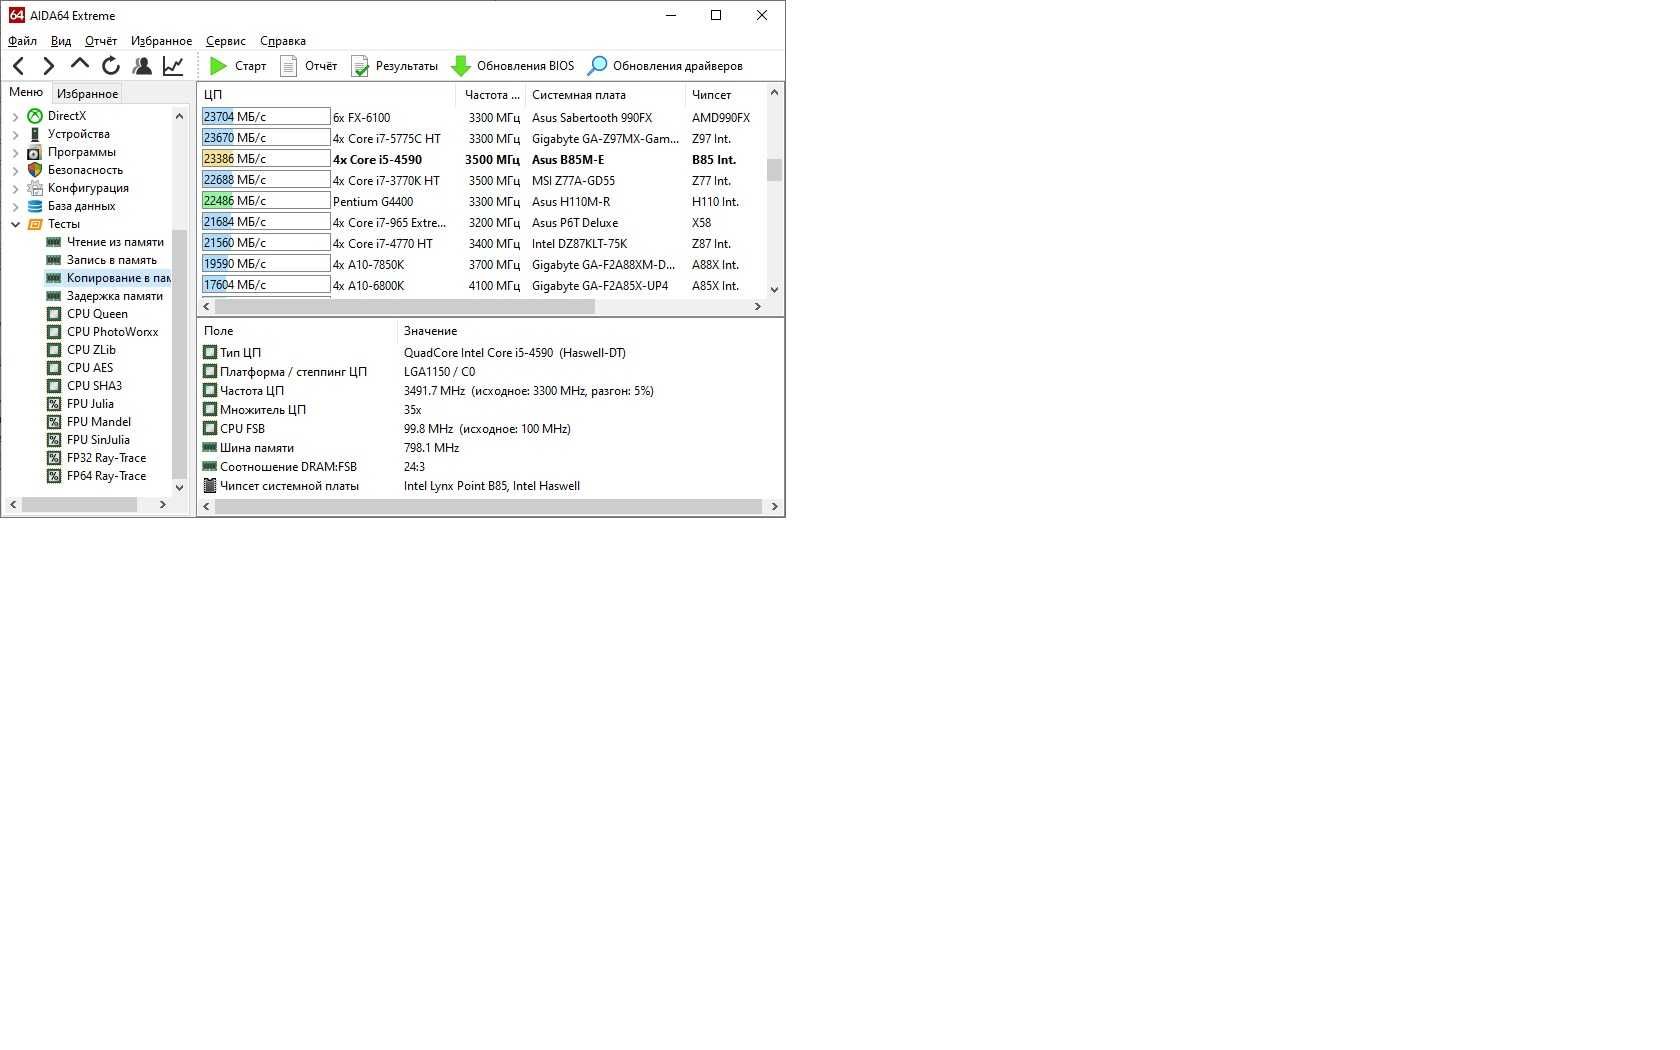The image size is (1680, 1050).
Task: Expand the Программы tree node
Action: (x=15, y=153)
